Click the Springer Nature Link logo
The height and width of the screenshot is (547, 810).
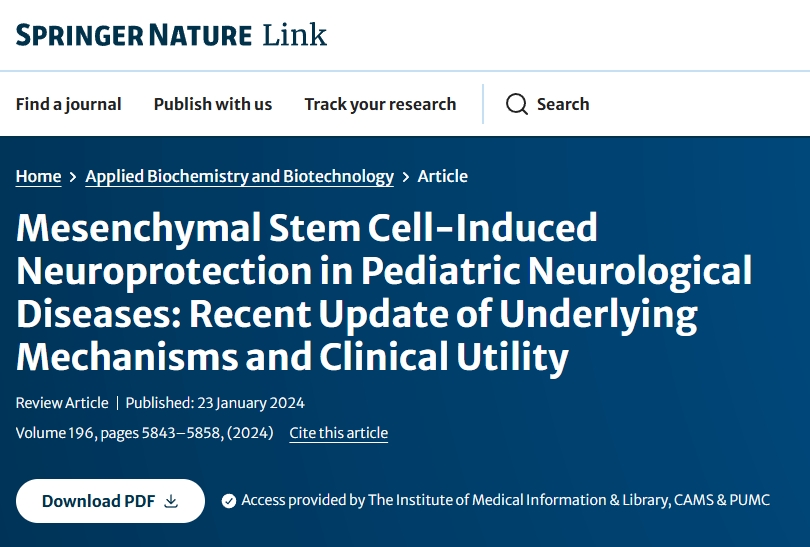coord(171,35)
